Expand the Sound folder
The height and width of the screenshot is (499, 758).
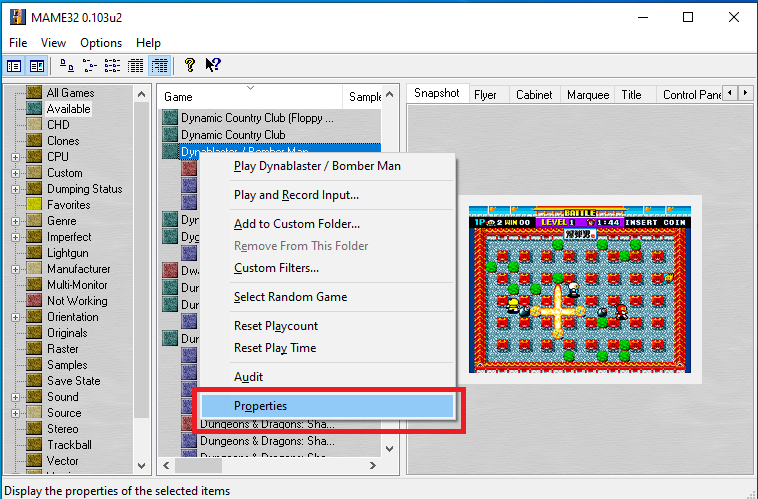point(15,397)
